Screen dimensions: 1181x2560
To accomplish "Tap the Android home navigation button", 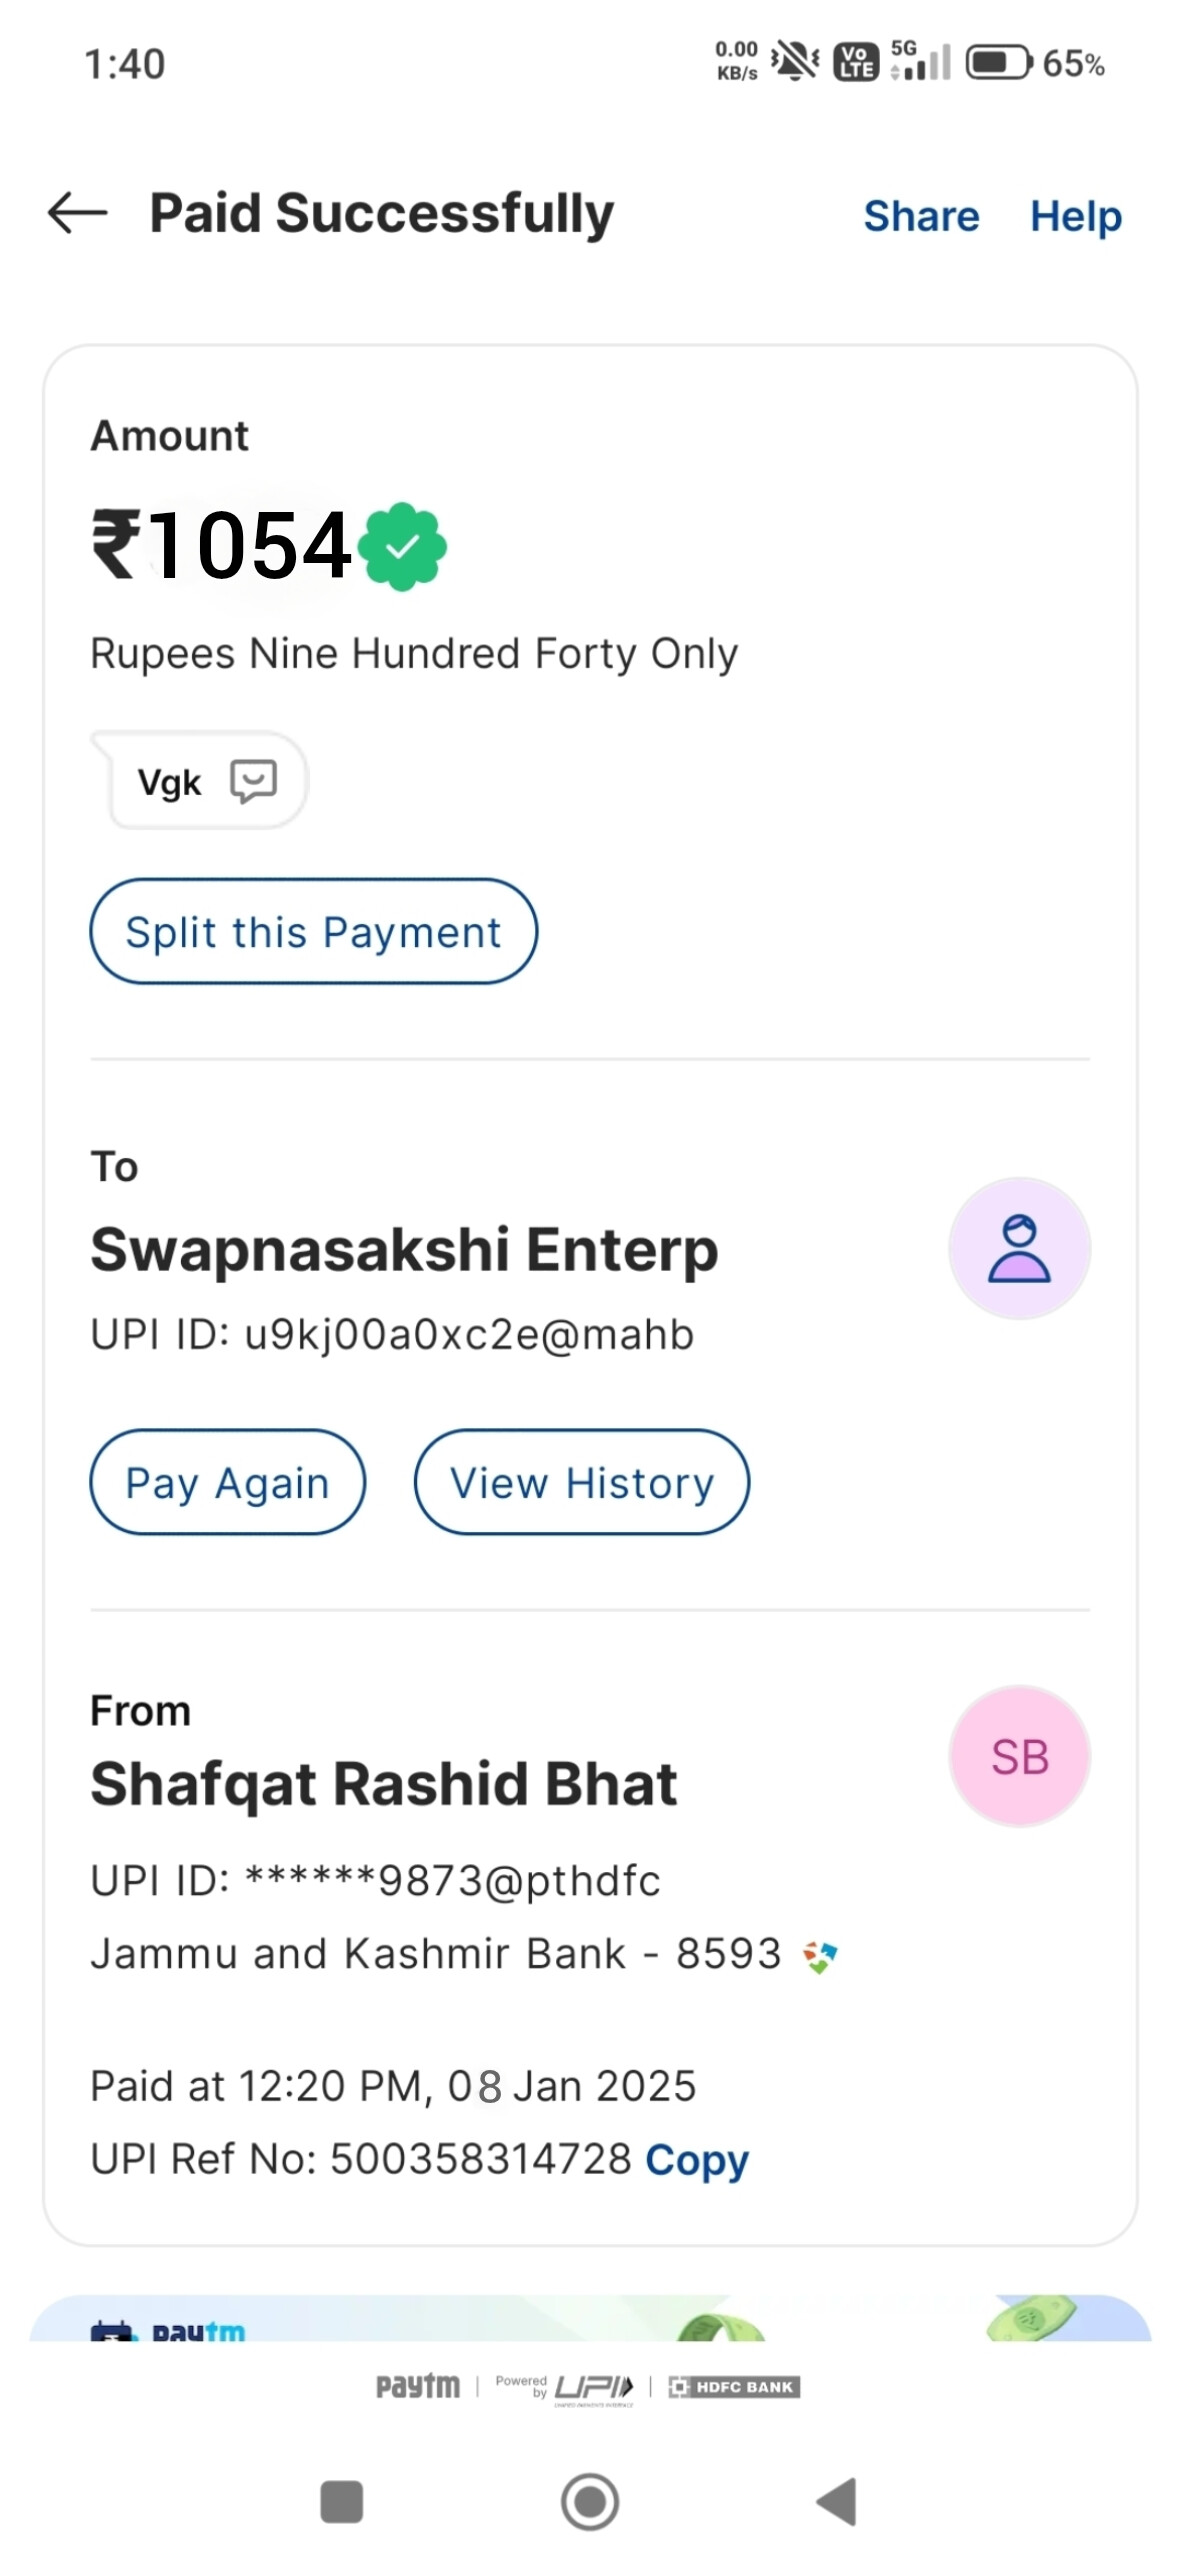I will (590, 2502).
